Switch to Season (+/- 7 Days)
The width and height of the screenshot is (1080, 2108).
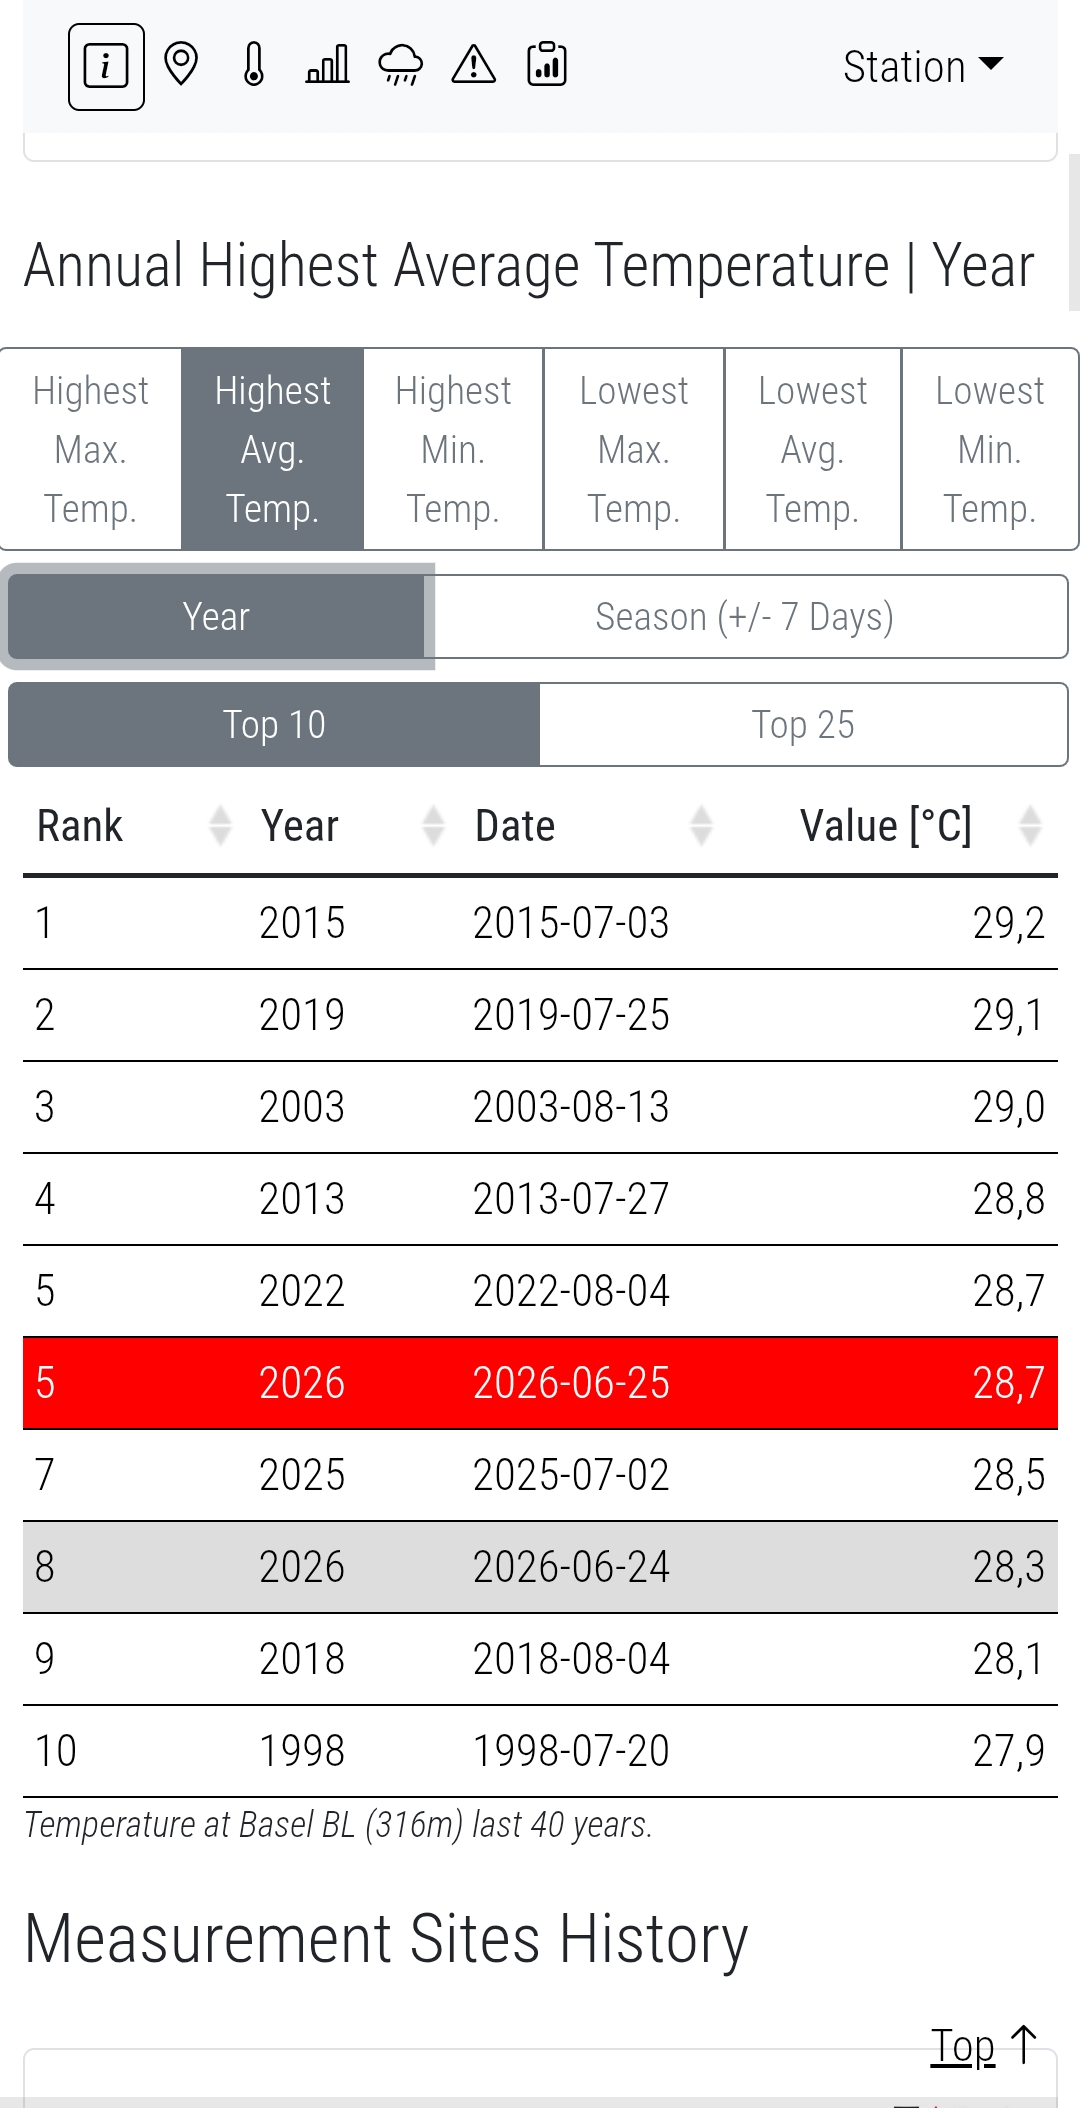[x=745, y=617]
